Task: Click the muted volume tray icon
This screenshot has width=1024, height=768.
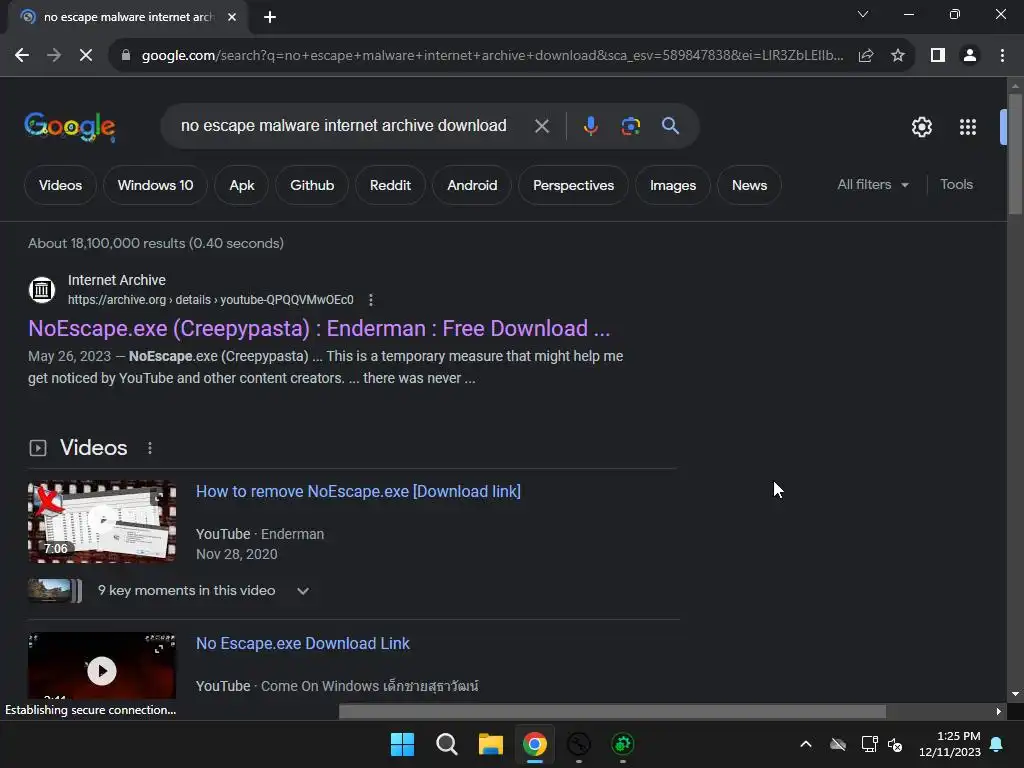Action: 895,744
